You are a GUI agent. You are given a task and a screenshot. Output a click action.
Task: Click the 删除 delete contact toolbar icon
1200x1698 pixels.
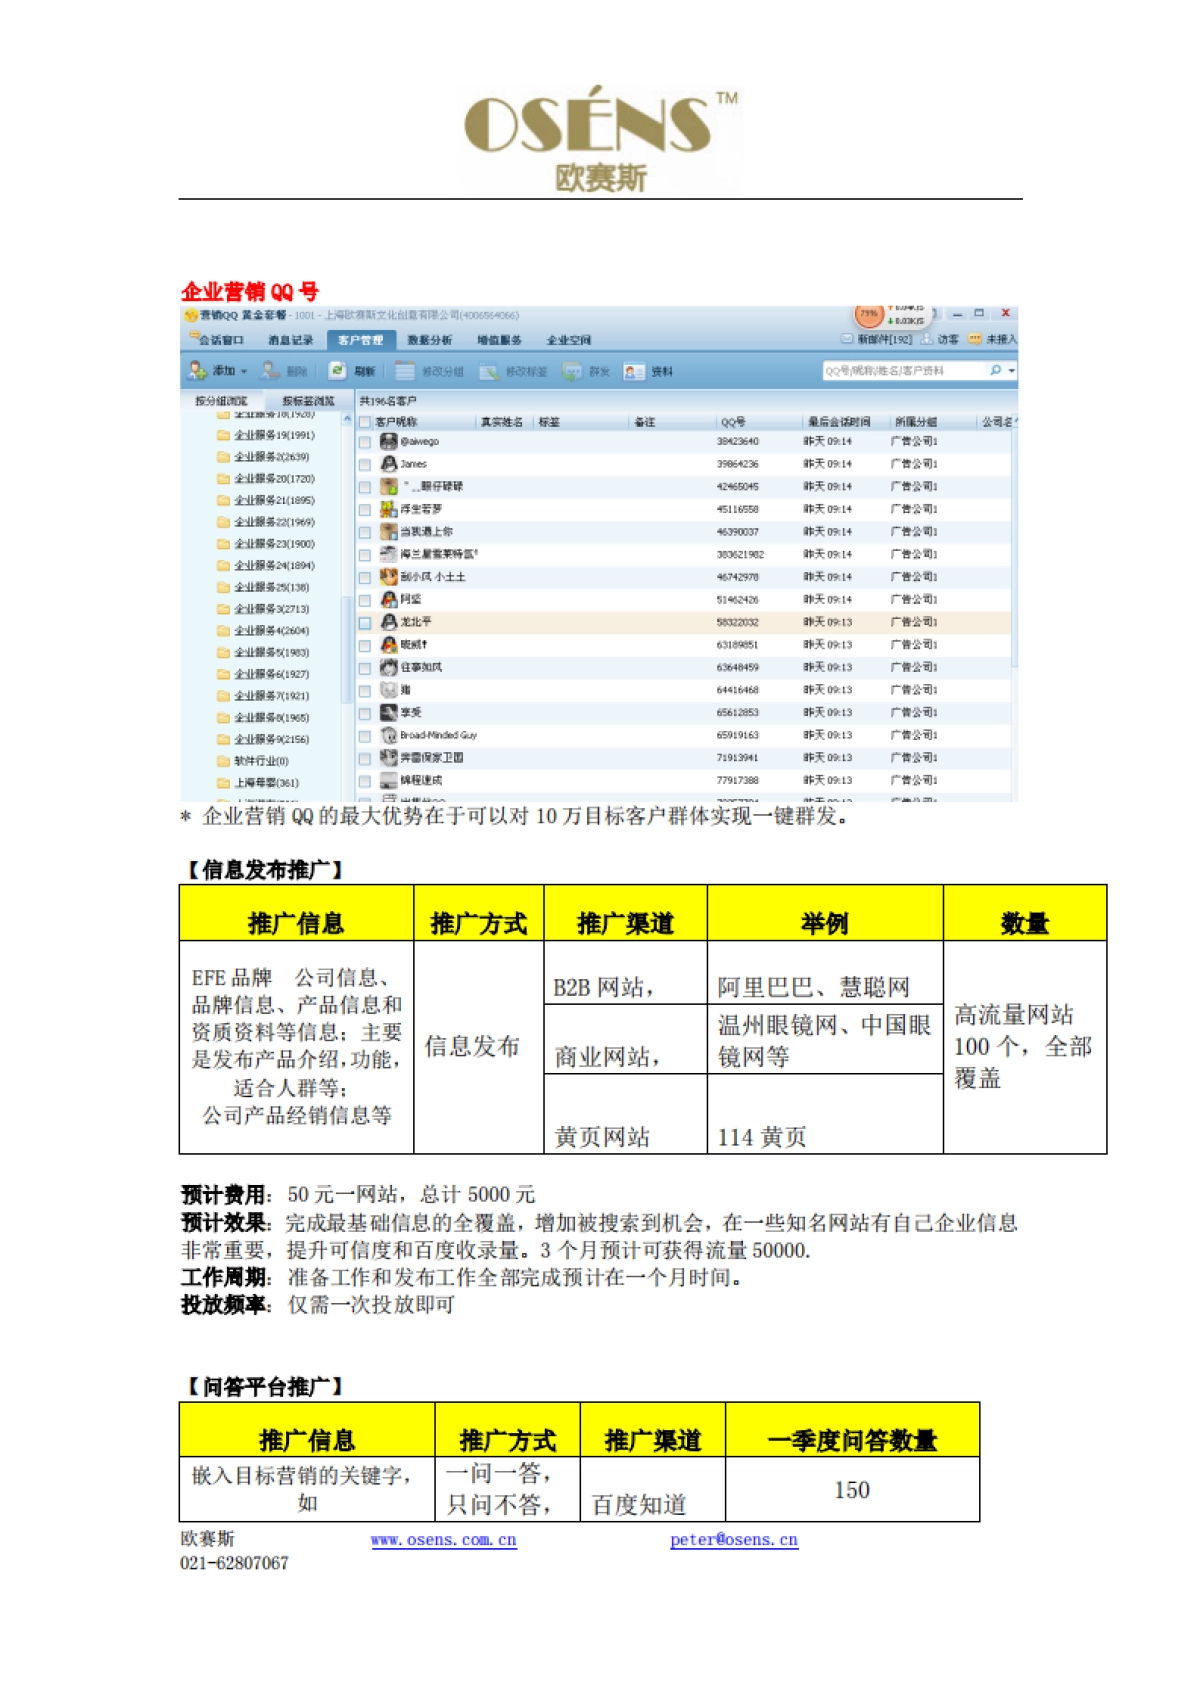tap(270, 371)
